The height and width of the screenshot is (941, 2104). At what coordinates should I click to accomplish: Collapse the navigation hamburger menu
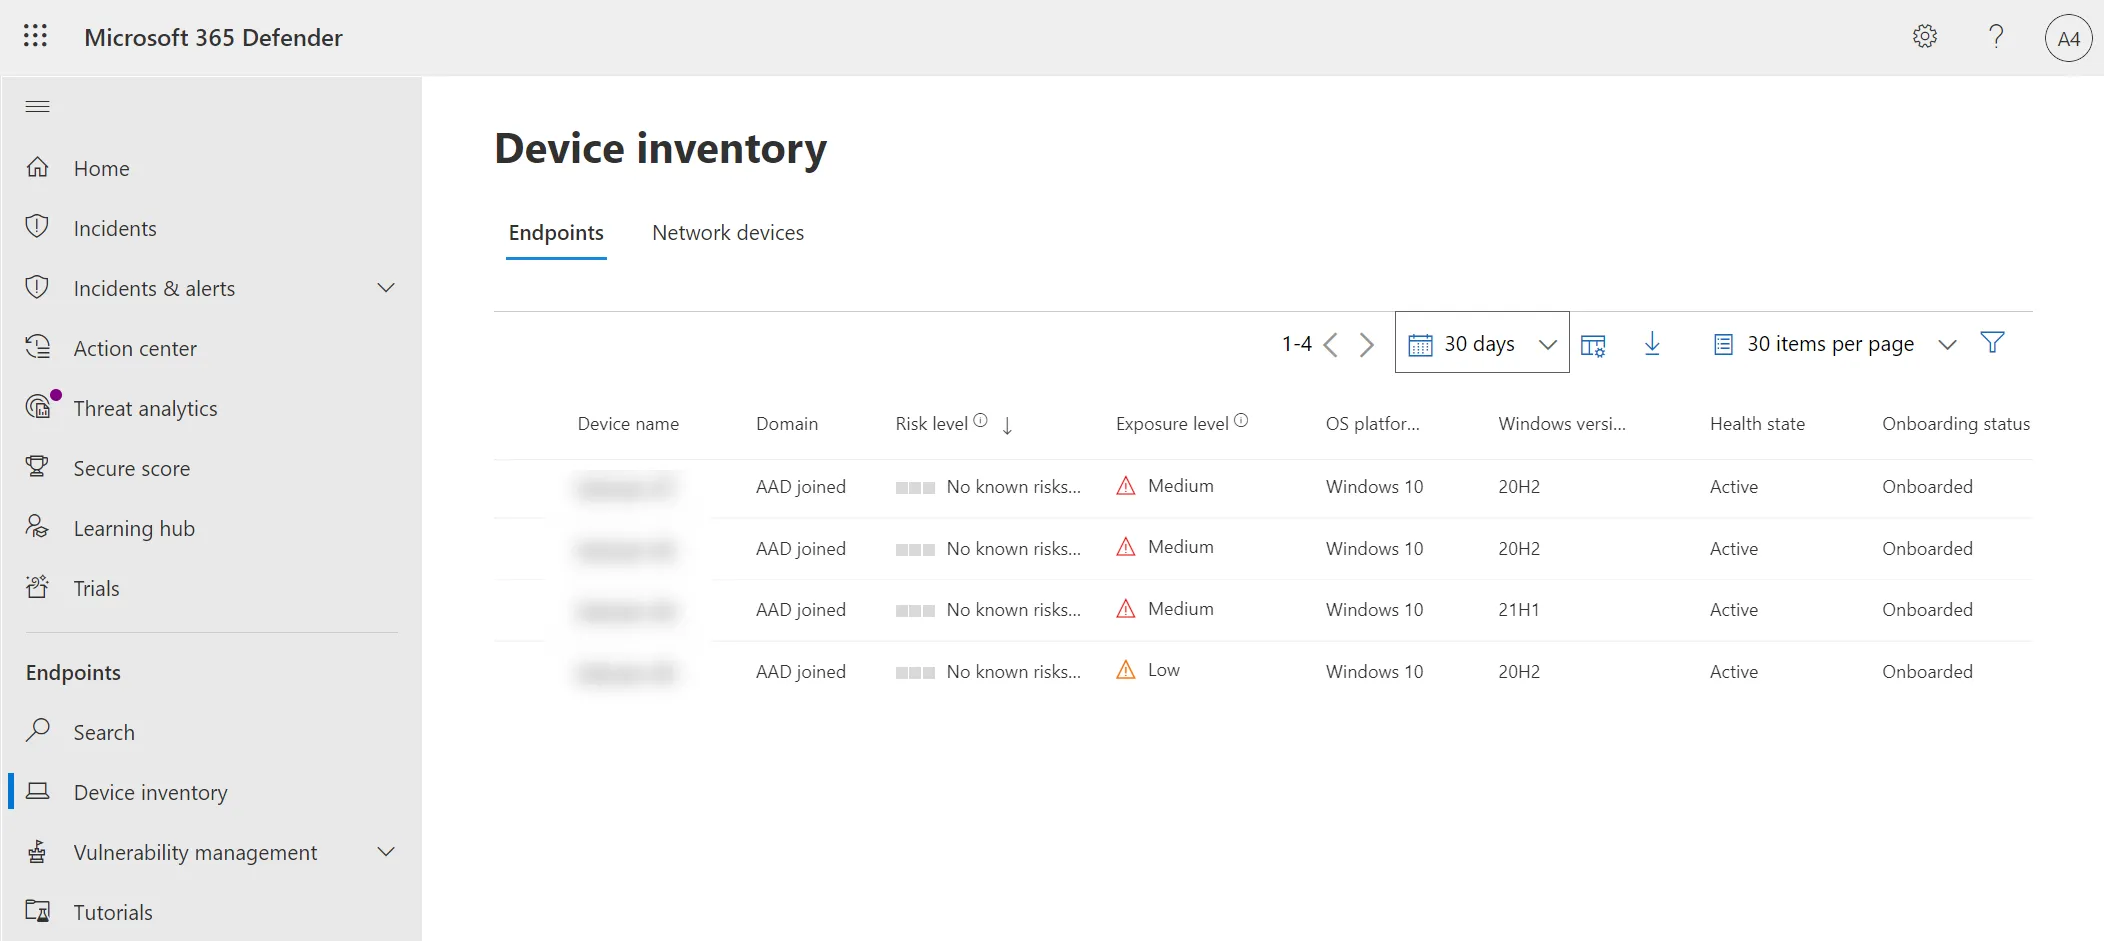(x=37, y=106)
